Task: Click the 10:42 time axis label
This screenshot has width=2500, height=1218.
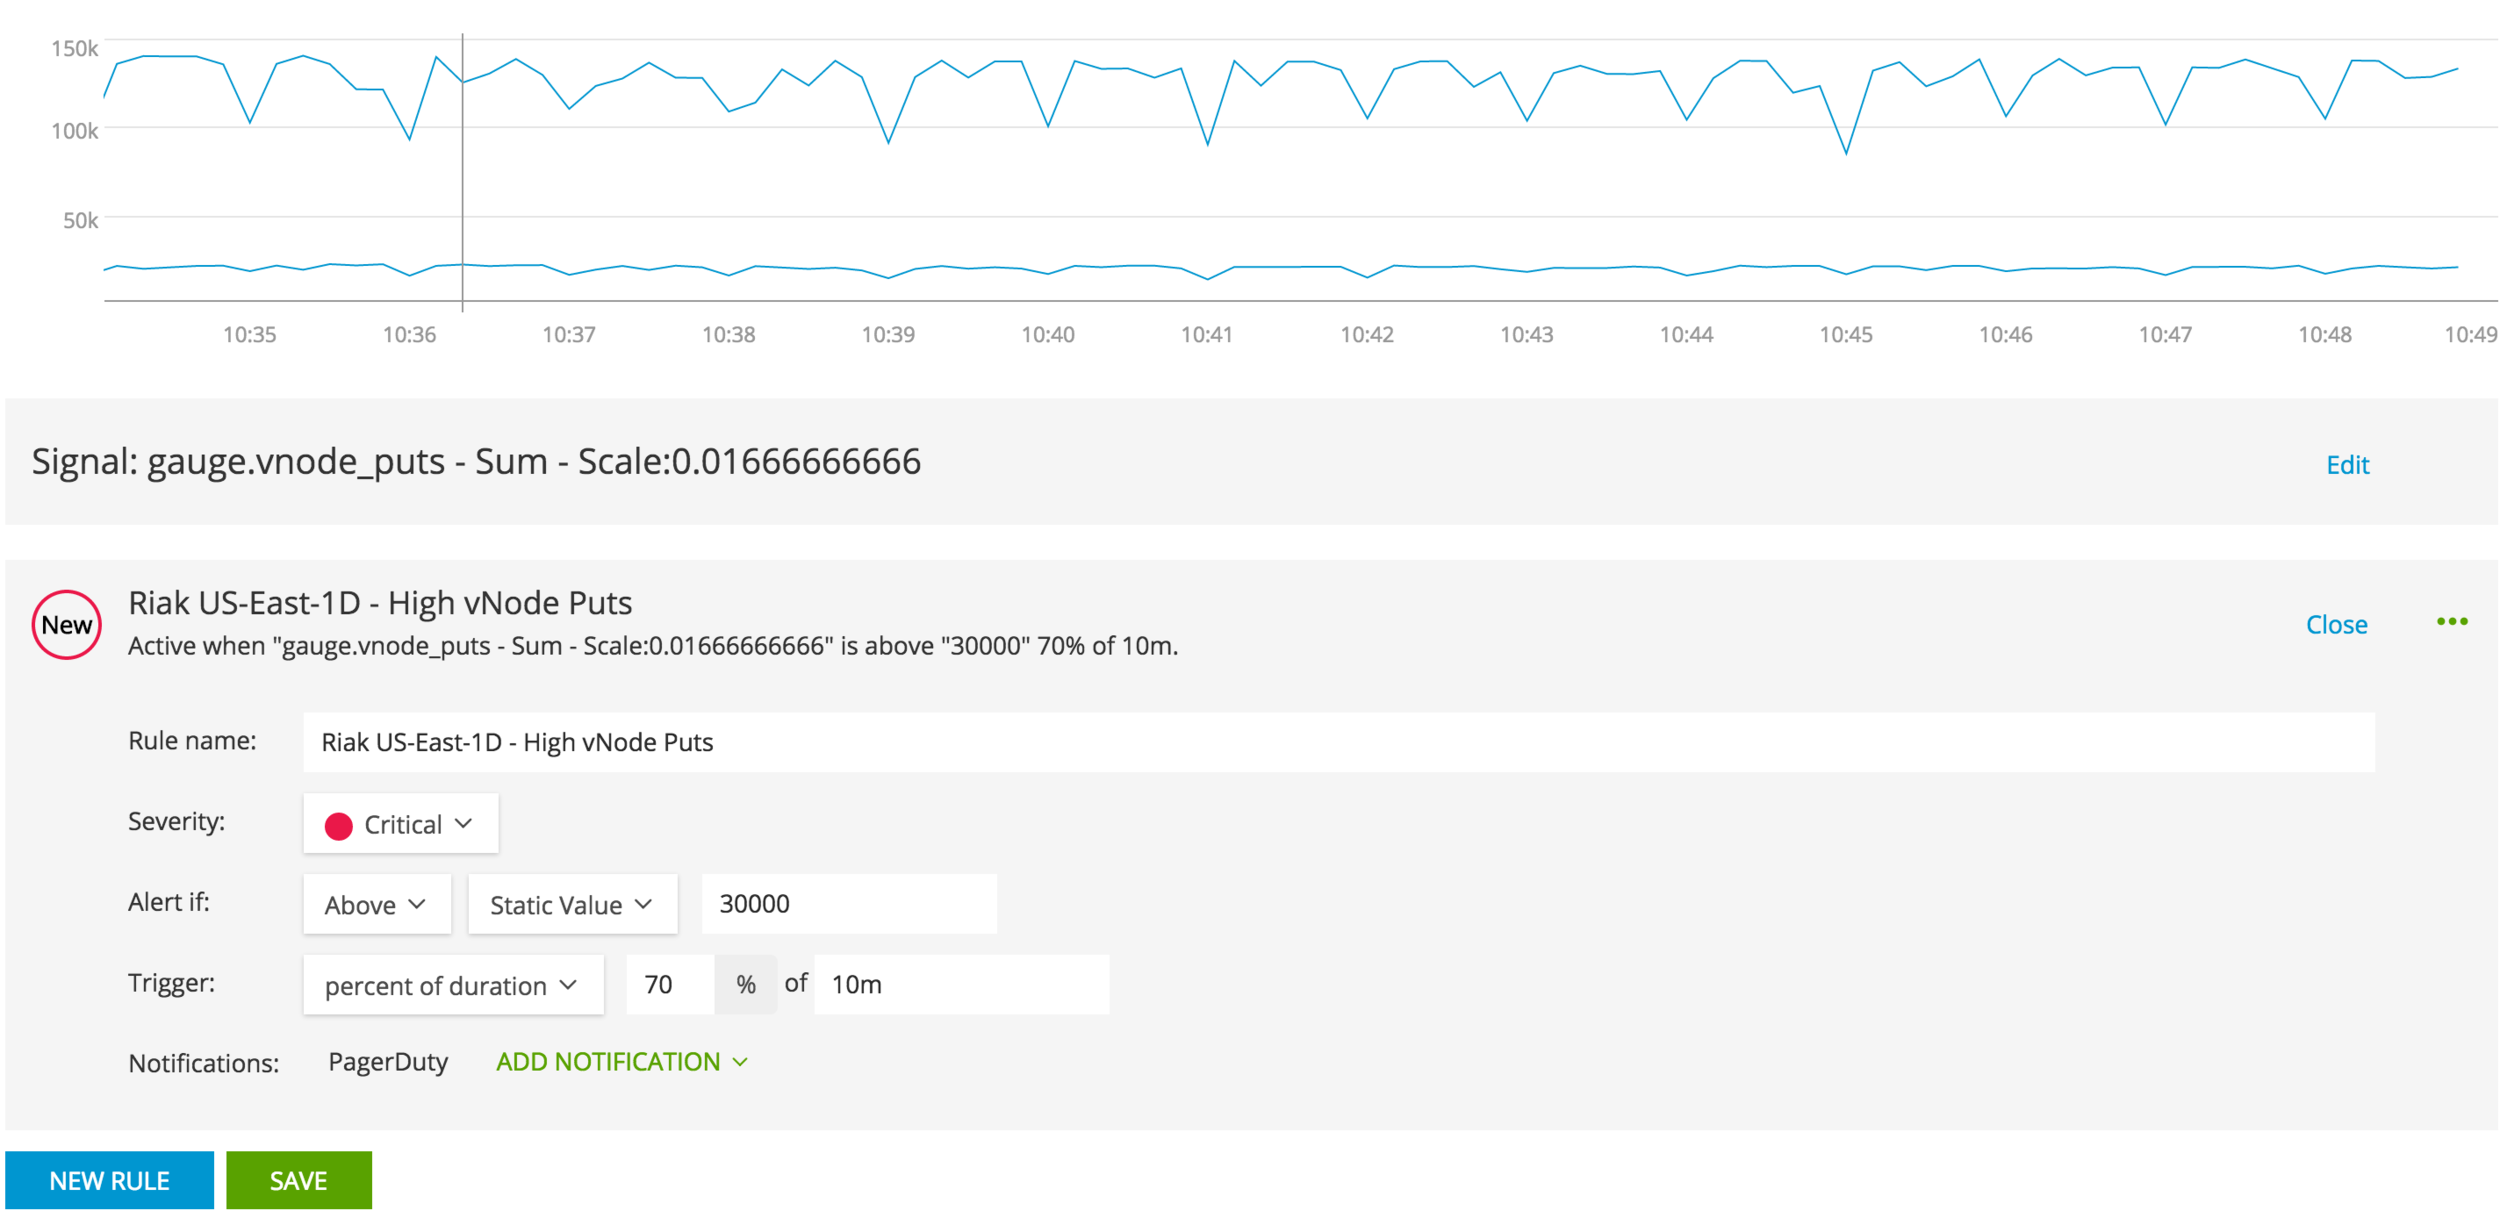Action: 1366,335
